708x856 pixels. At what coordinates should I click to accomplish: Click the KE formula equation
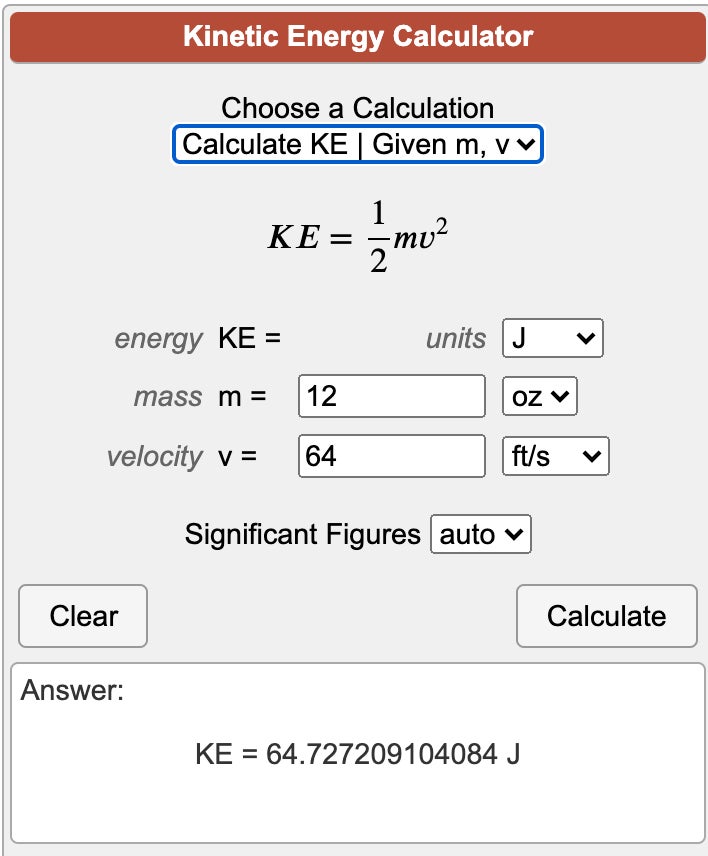[356, 238]
